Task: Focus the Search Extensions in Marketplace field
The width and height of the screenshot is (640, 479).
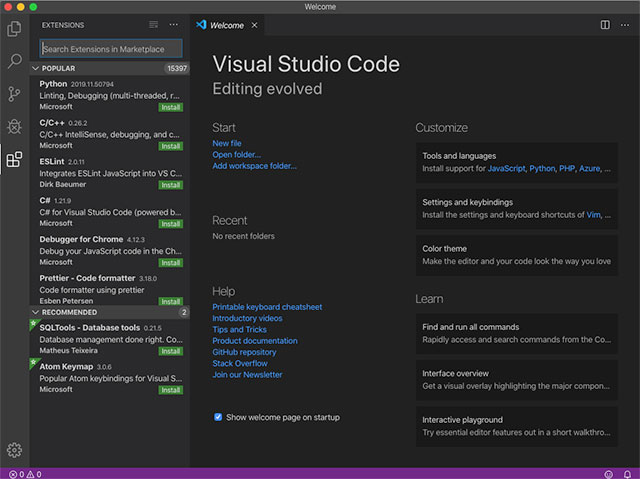Action: coord(110,48)
